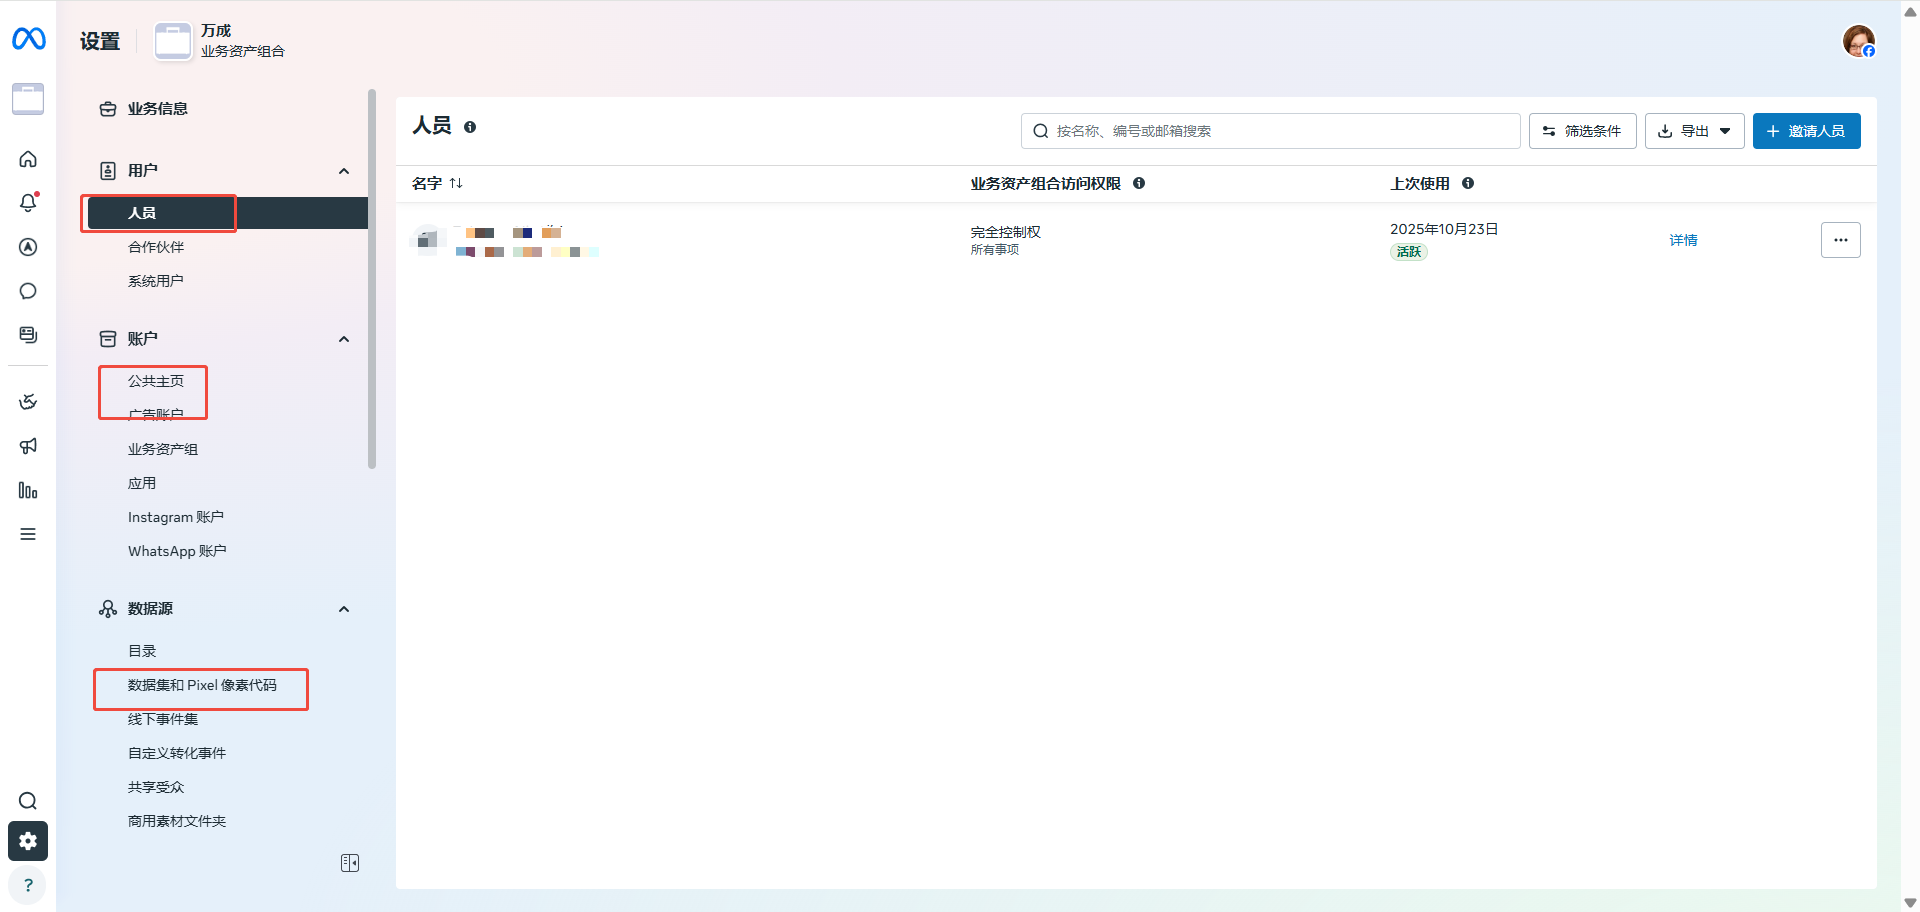Open the Home icon in left rail
The width and height of the screenshot is (1920, 912).
28,159
